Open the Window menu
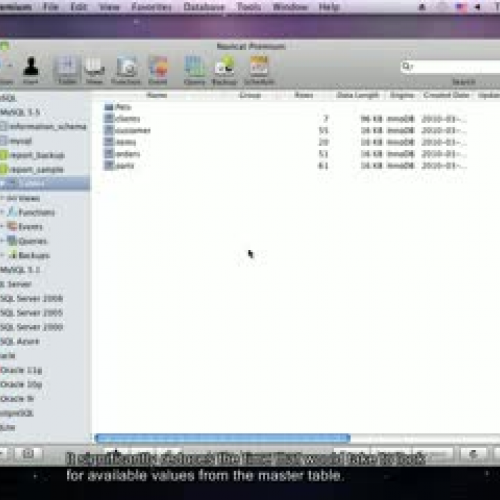The height and width of the screenshot is (500, 500). pyautogui.click(x=290, y=7)
